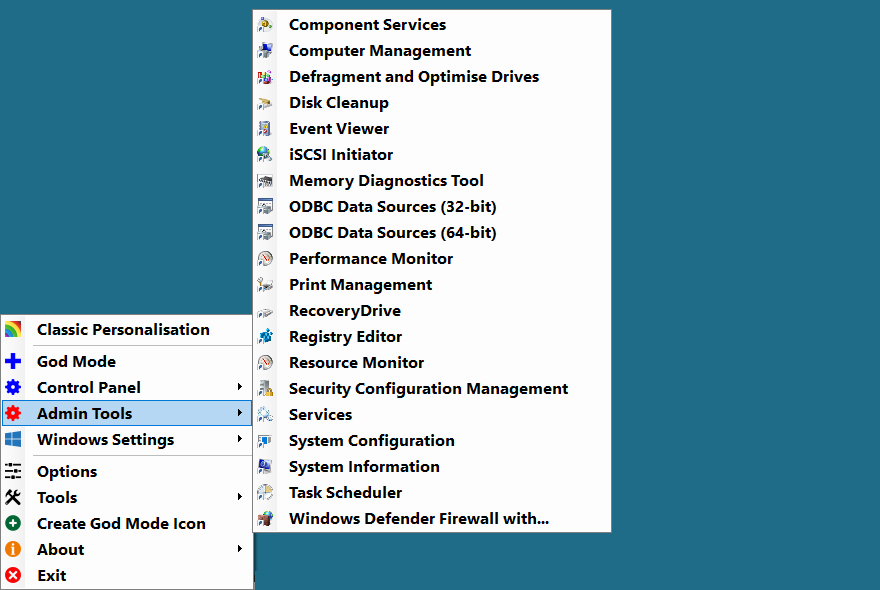Expand the Admin Tools submenu arrow

[240, 413]
